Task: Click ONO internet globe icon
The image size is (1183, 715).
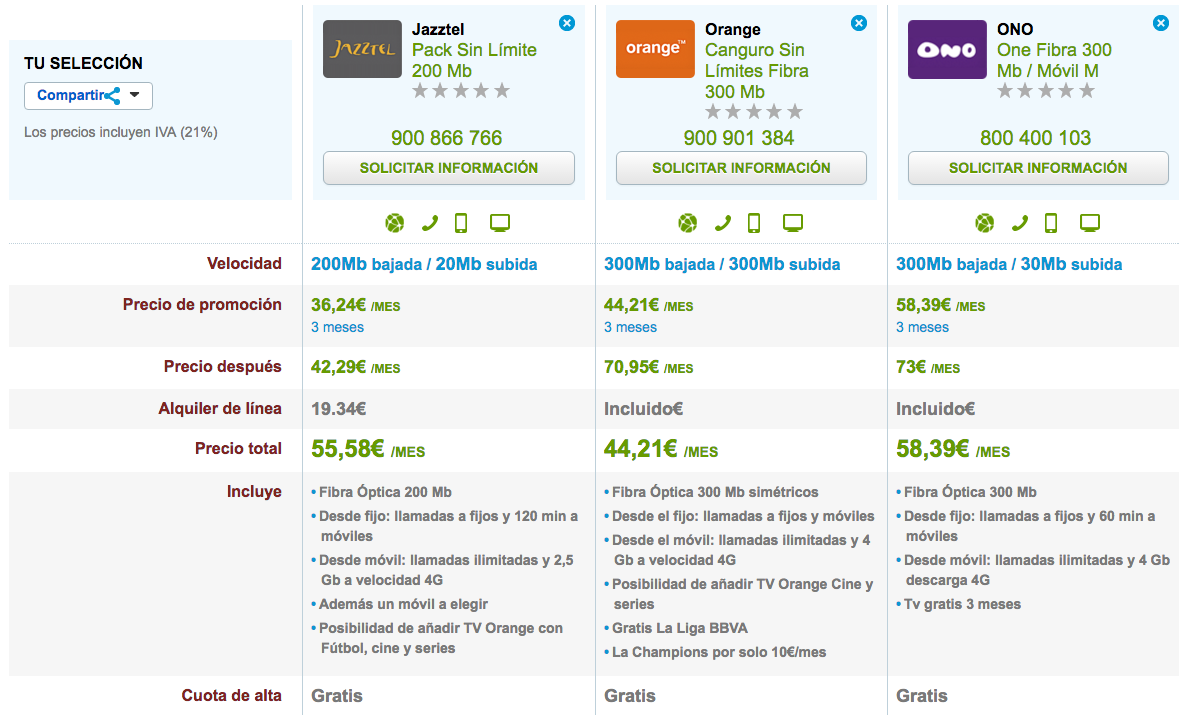Action: 985,223
